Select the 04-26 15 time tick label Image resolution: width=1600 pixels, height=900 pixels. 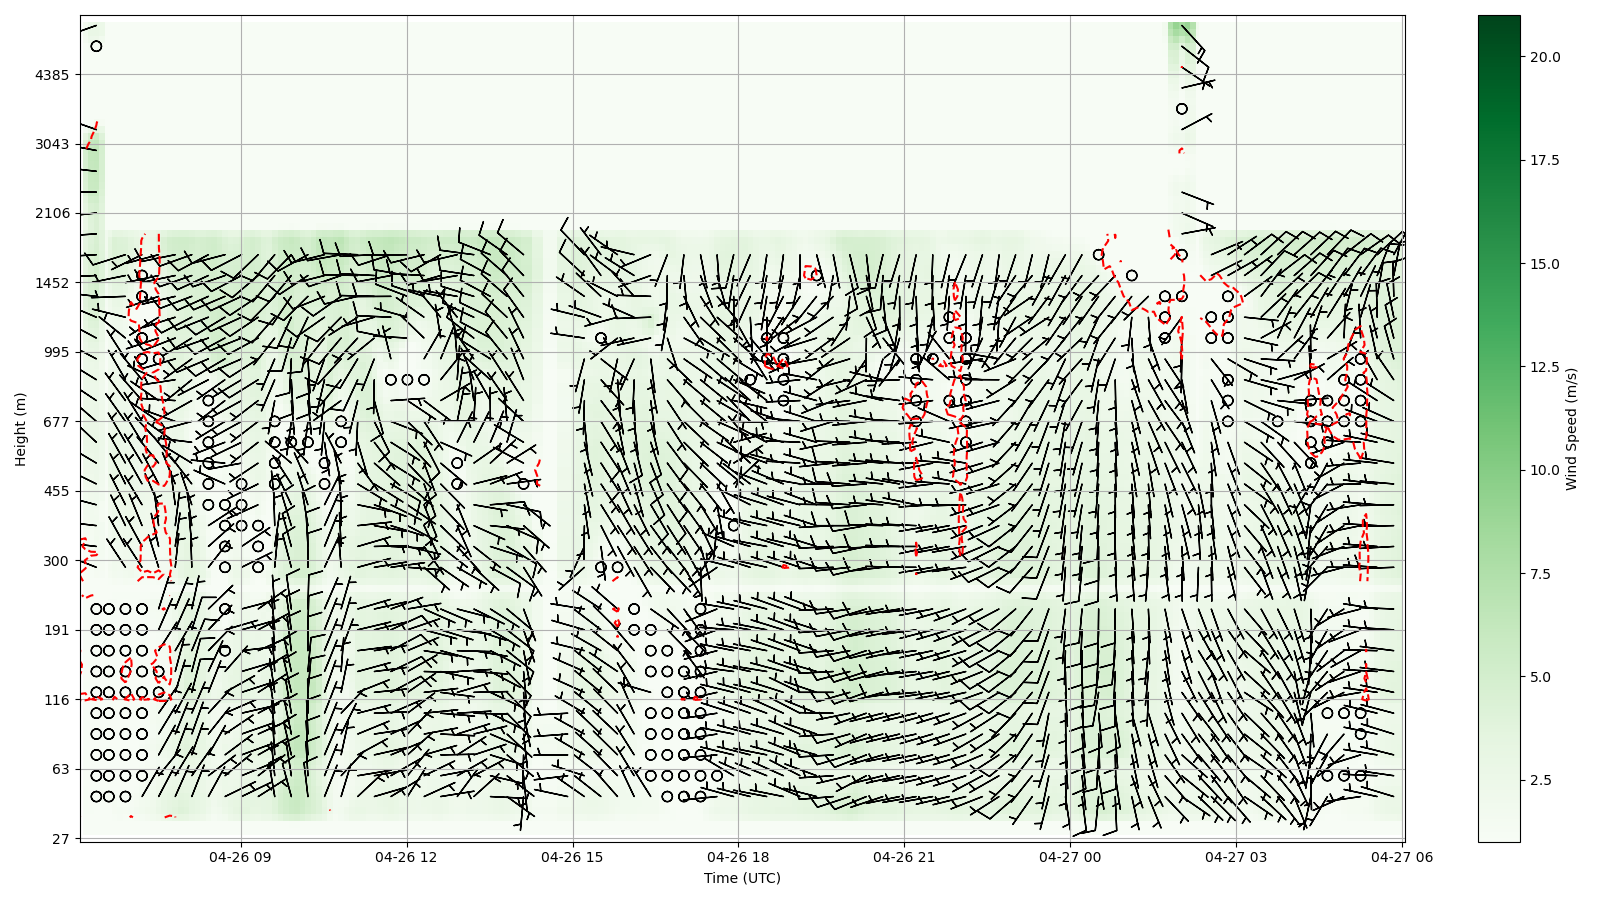[x=573, y=857]
